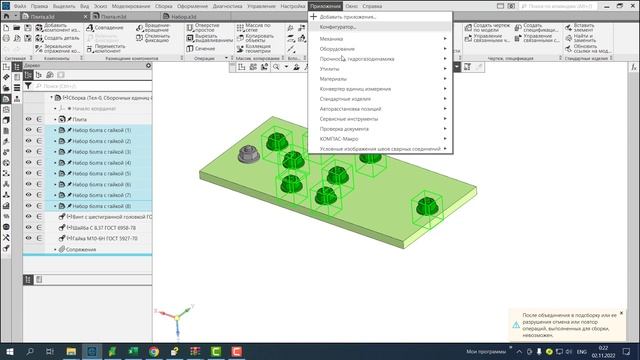Open dropdown arrow next to zoom icon
Viewport: 640px width, 360px height.
pyautogui.click(x=286, y=67)
